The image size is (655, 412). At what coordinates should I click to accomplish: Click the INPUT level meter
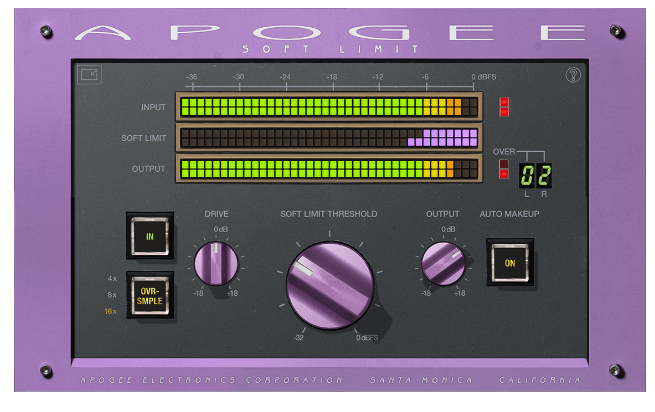coord(329,107)
